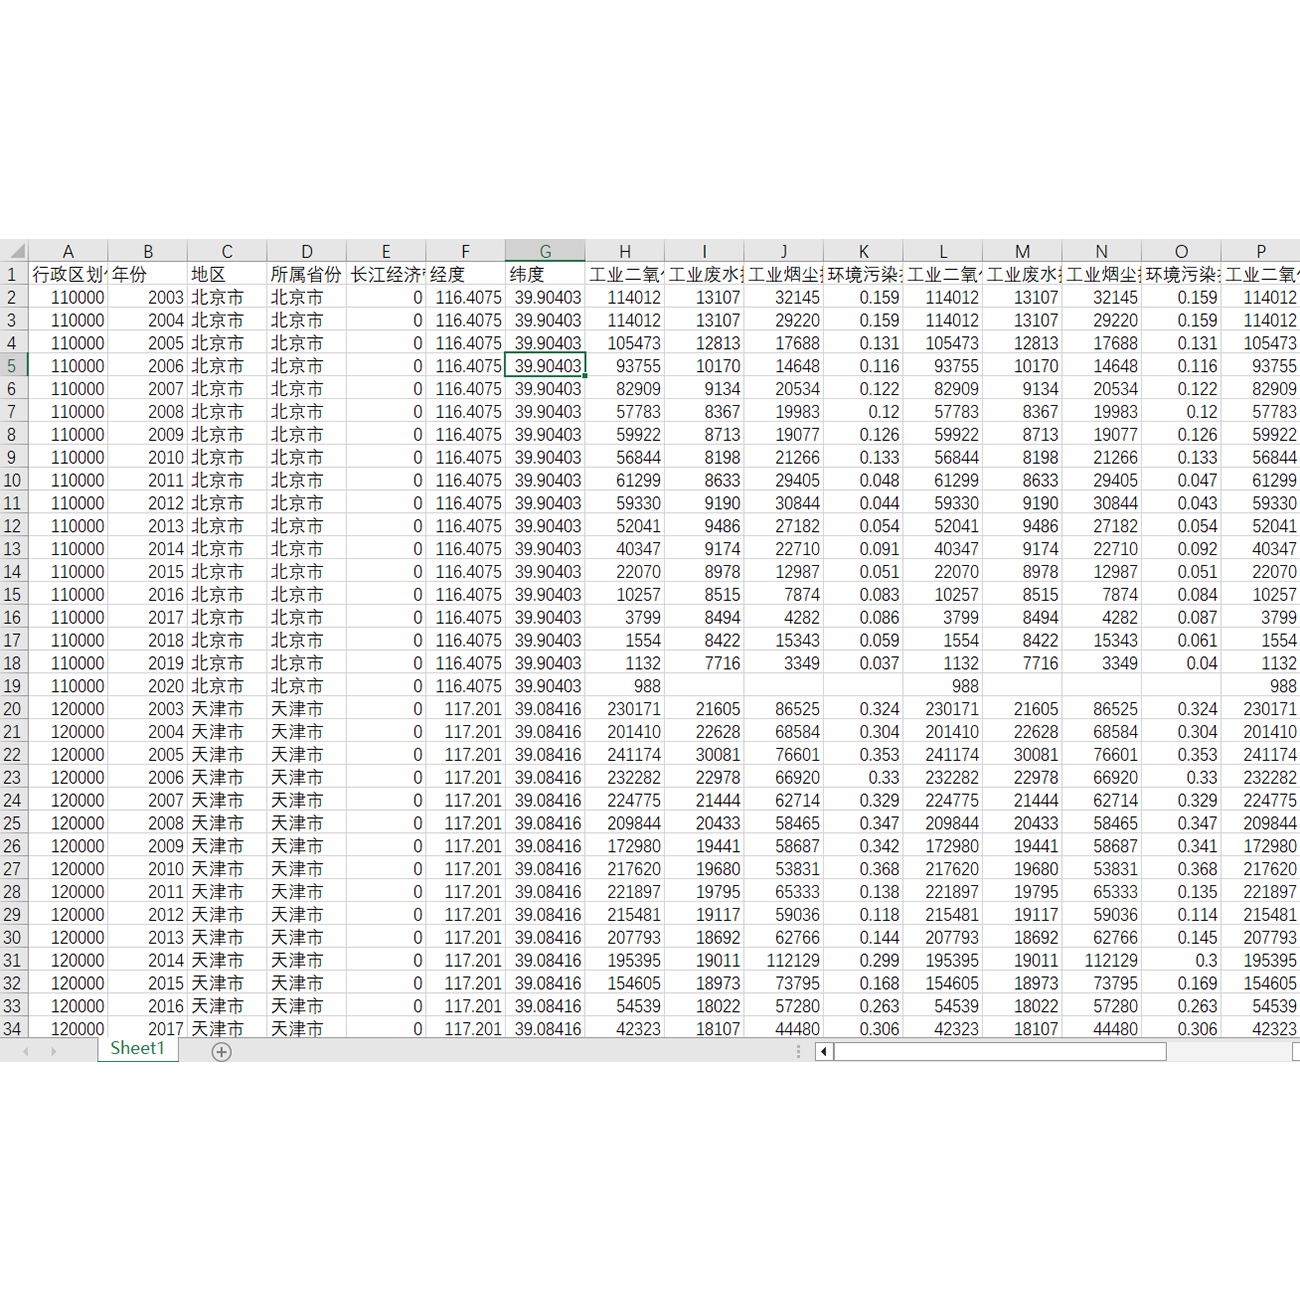Click 天津市 in column C row 20
The height and width of the screenshot is (1300, 1300).
[x=227, y=709]
